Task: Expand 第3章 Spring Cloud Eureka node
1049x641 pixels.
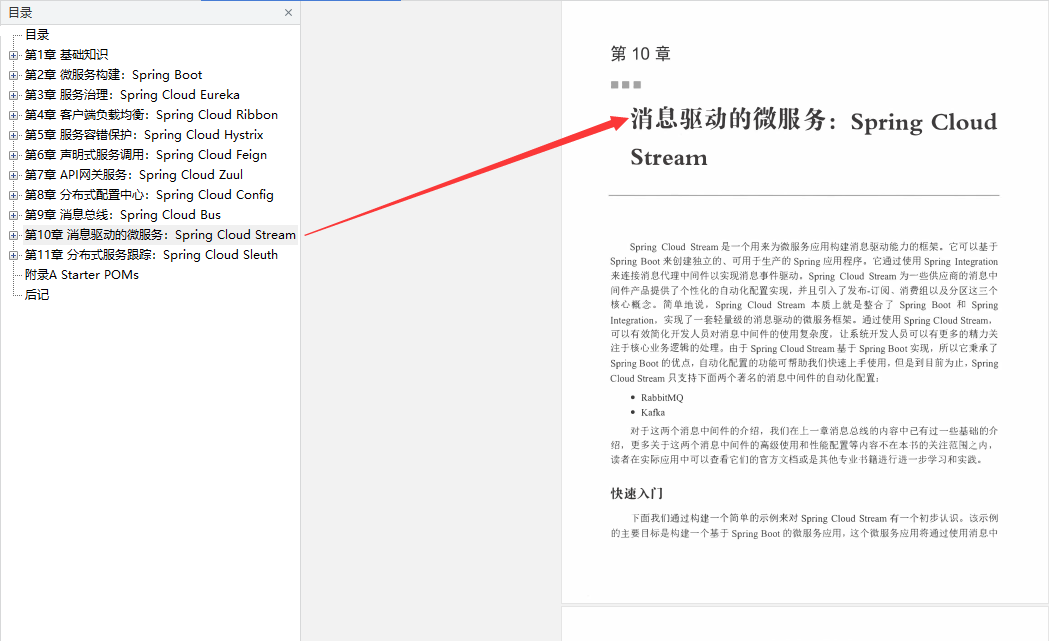Action: [13, 96]
